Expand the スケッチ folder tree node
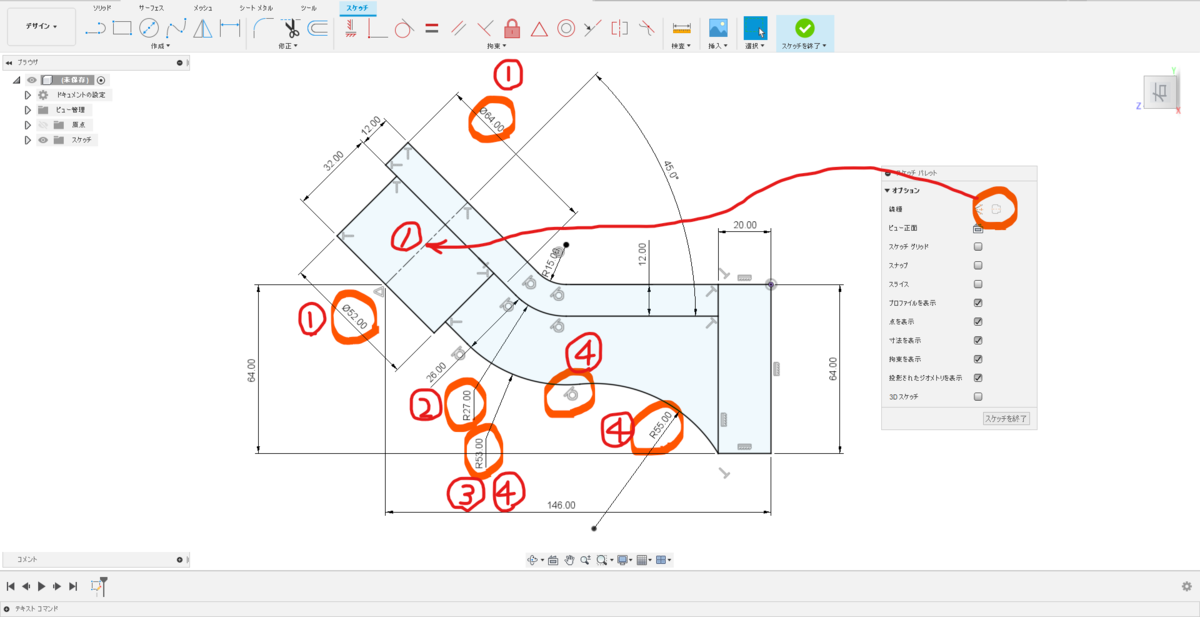The image size is (1200, 617). 28,140
